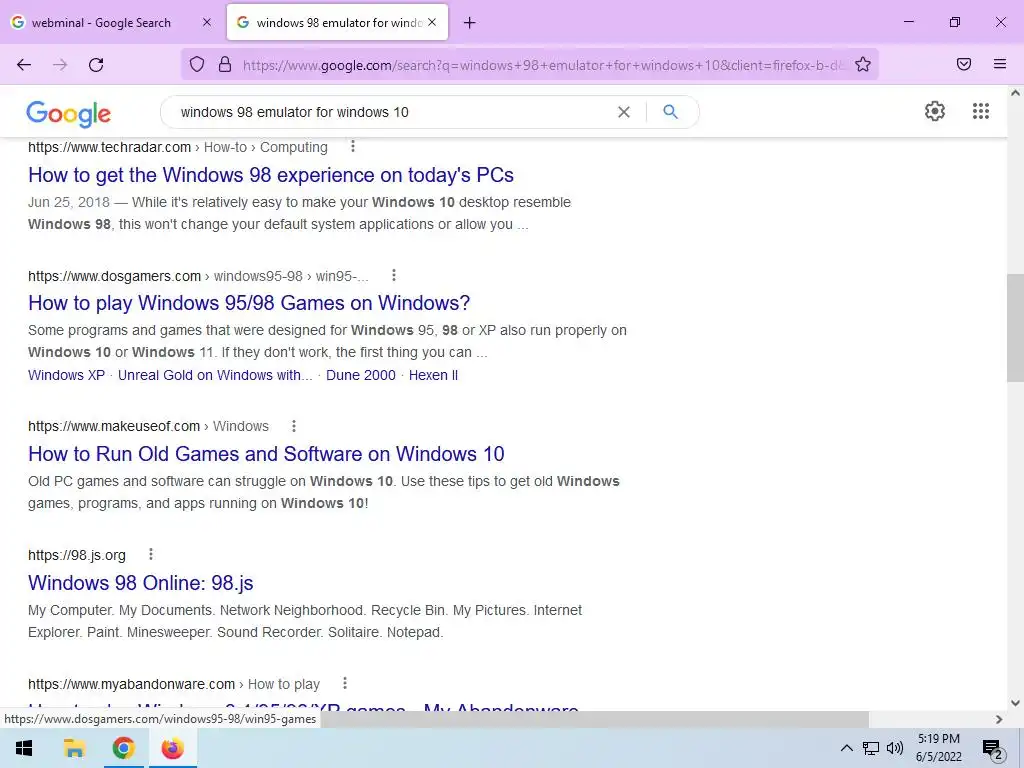Open the notification center icon

(x=993, y=749)
